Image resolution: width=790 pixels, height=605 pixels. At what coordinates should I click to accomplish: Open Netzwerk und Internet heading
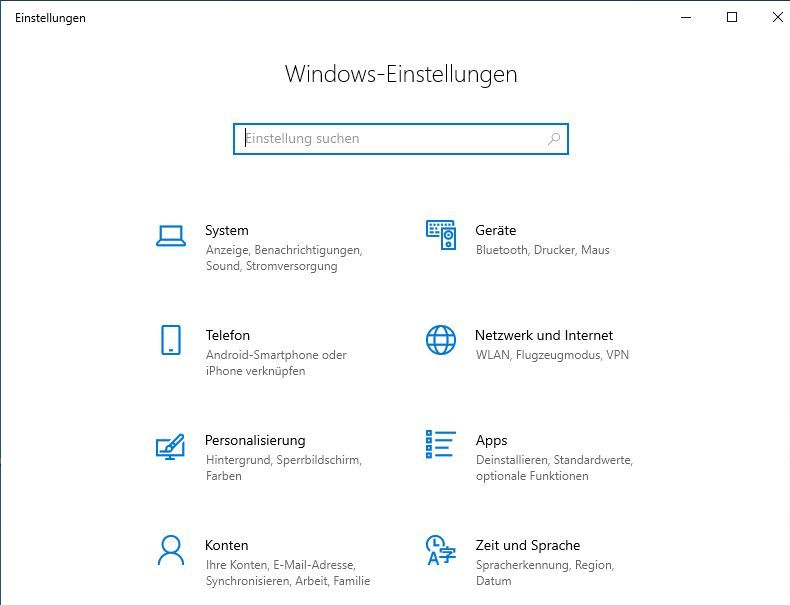click(544, 335)
